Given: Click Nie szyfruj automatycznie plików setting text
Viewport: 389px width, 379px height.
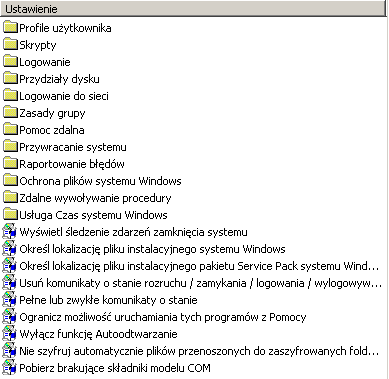Looking at the screenshot, I should coord(199,351).
